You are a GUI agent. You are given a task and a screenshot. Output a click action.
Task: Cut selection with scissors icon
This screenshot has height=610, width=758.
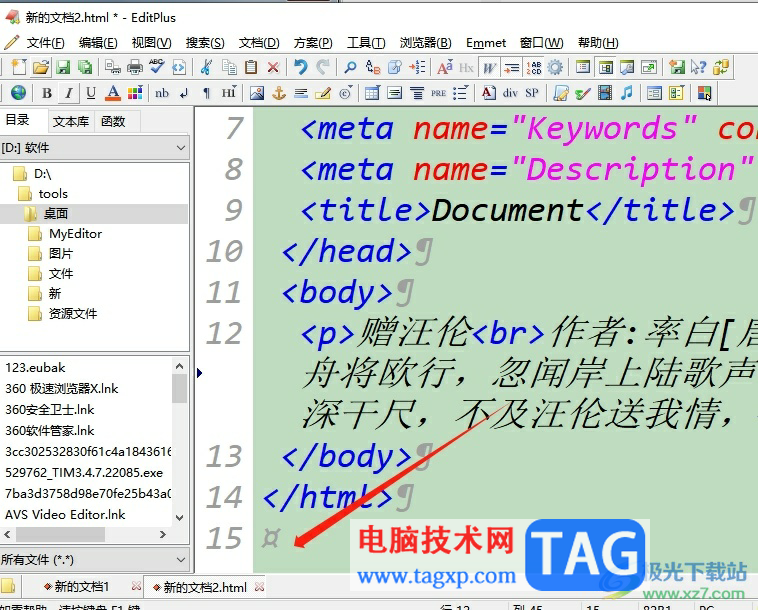coord(206,67)
